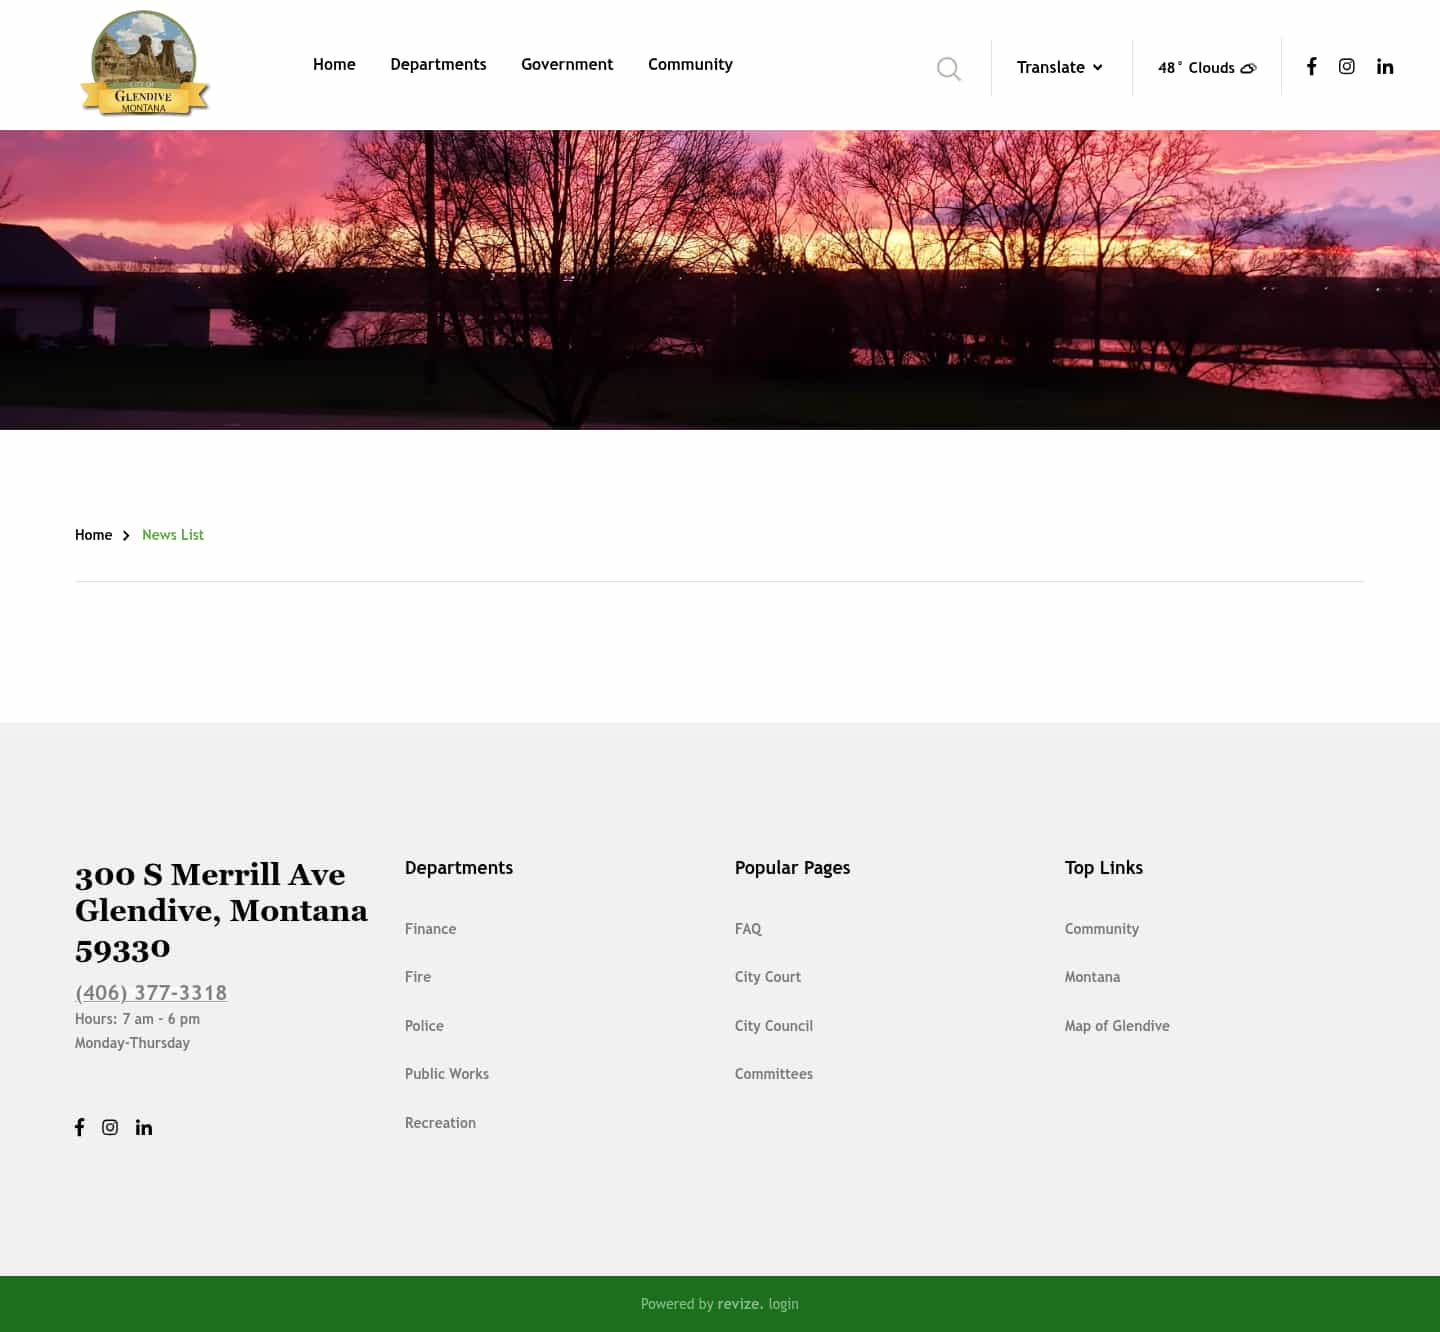Open the Recreation department link
The width and height of the screenshot is (1440, 1332).
[440, 1123]
